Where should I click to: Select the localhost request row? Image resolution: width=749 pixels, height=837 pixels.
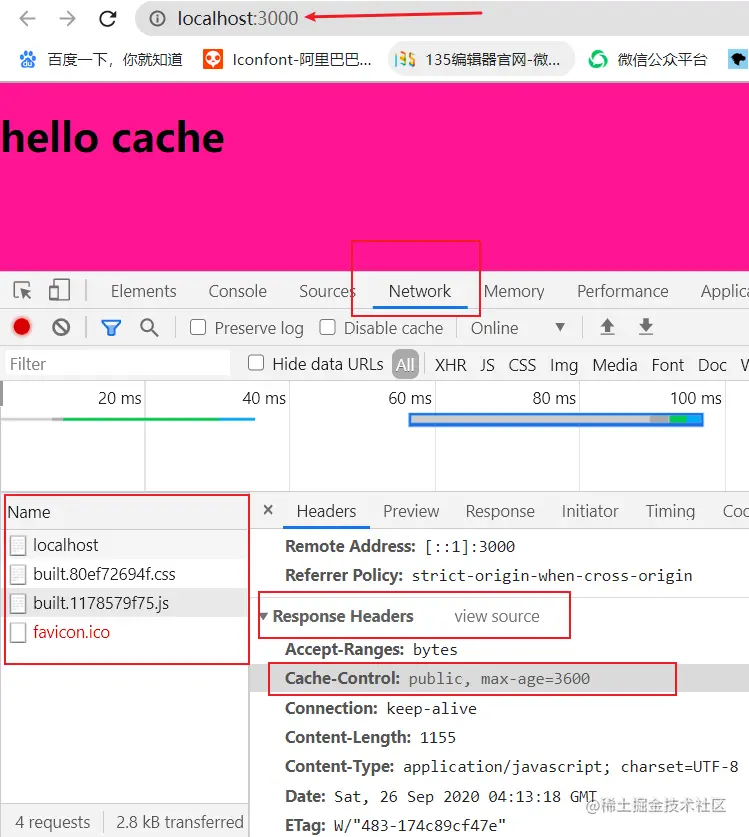click(127, 545)
